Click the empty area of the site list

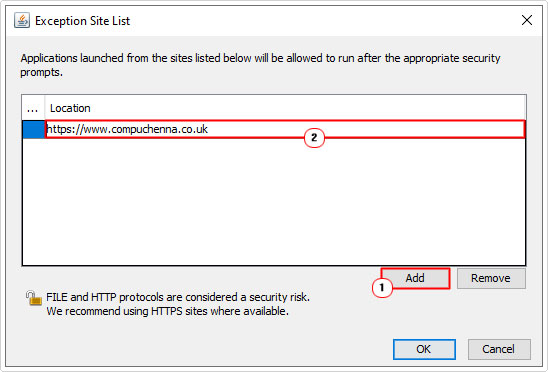274,202
